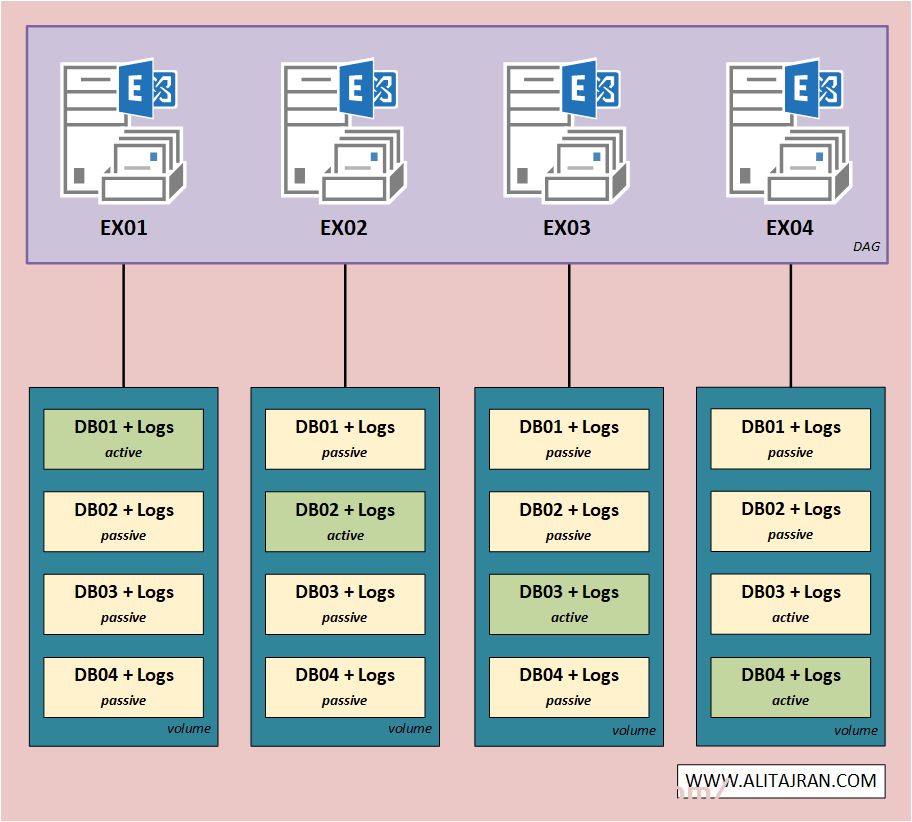Image resolution: width=912 pixels, height=822 pixels.
Task: Select active DB02 + Logs box under EX02
Action: pyautogui.click(x=345, y=522)
